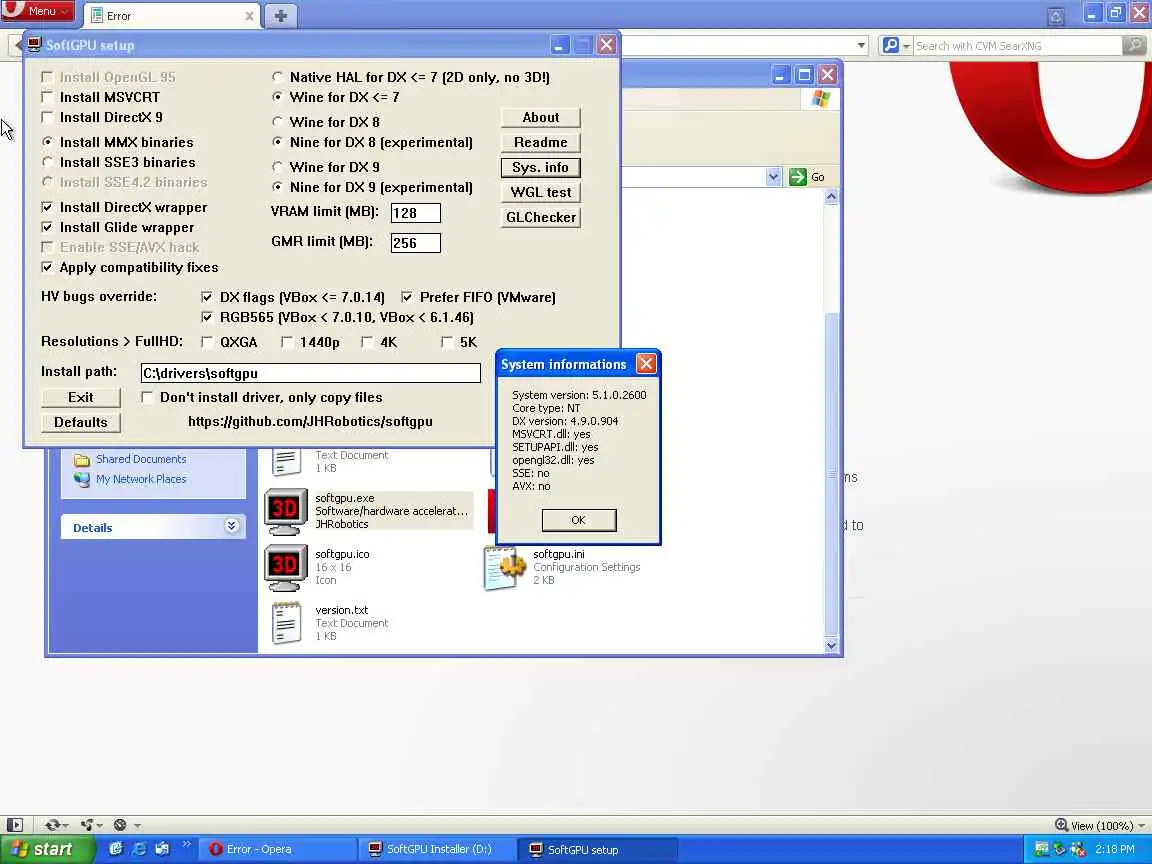
Task: Toggle RGB565 VBox override checkbox
Action: click(x=207, y=317)
